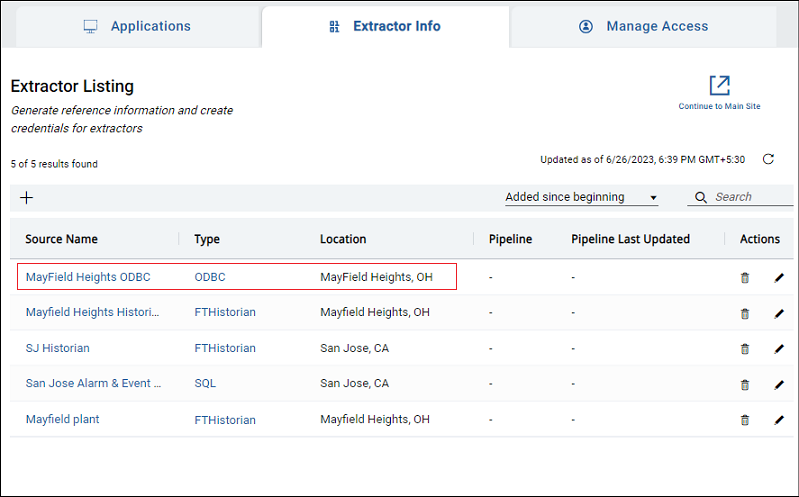
Task: Open MayField Heights ODBC source
Action: (x=88, y=277)
